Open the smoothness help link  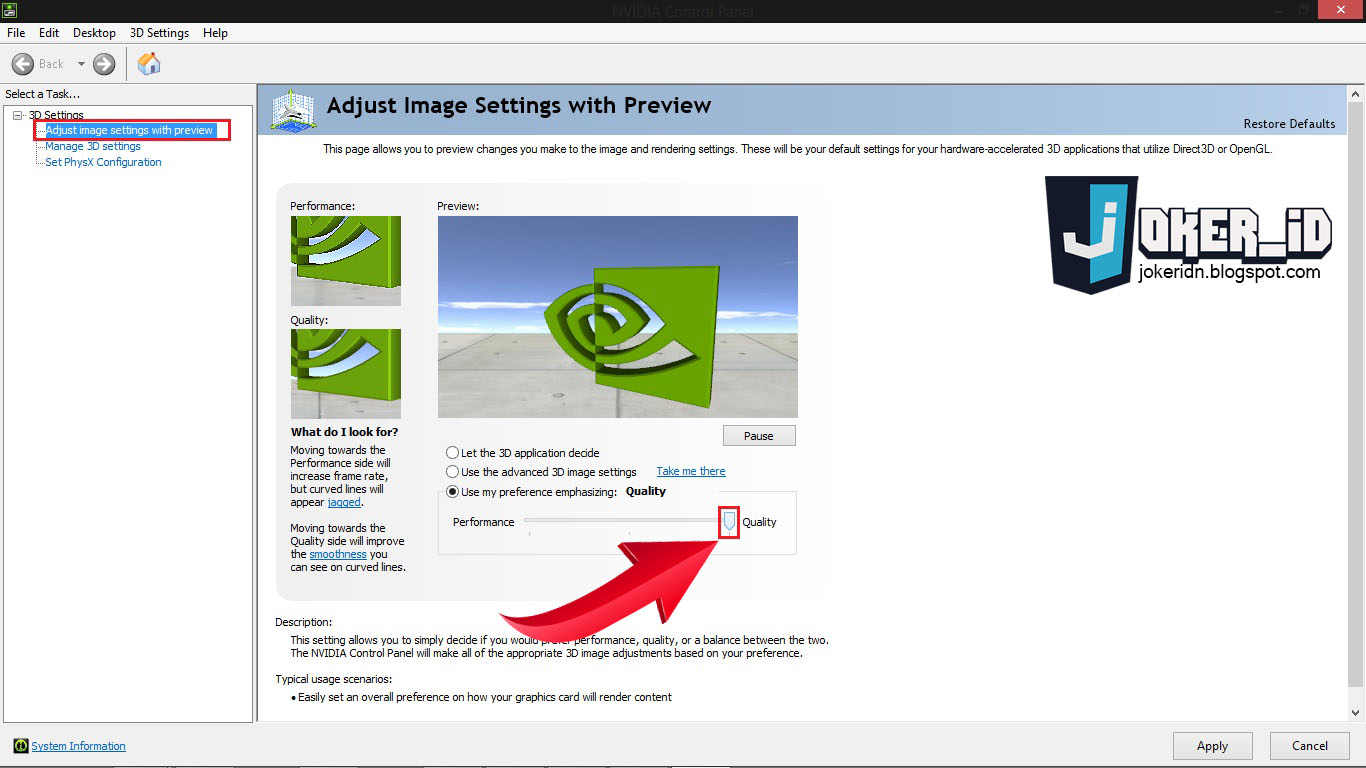pyautogui.click(x=338, y=554)
